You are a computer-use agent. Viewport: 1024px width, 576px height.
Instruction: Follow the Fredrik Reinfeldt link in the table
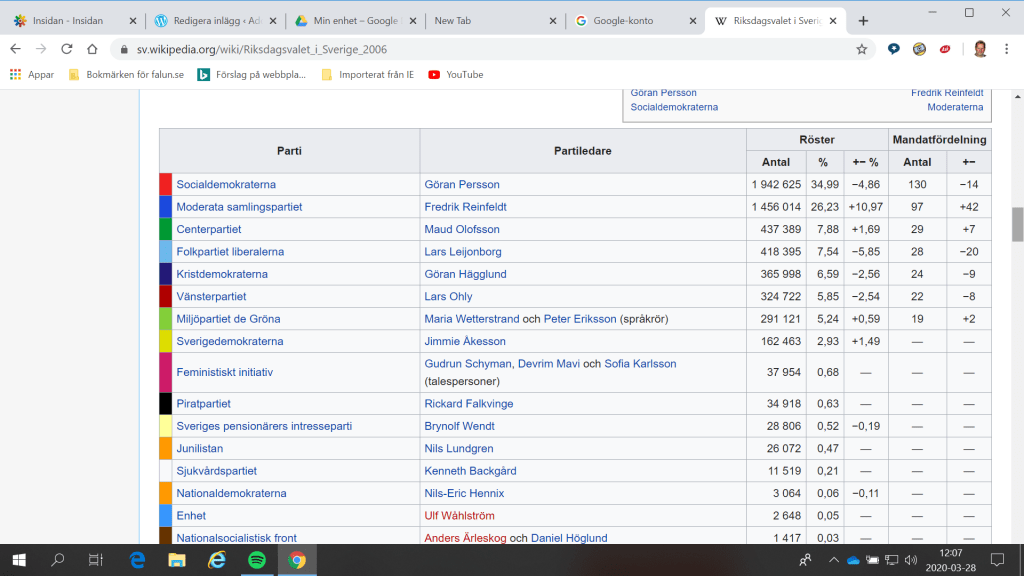(x=463, y=207)
